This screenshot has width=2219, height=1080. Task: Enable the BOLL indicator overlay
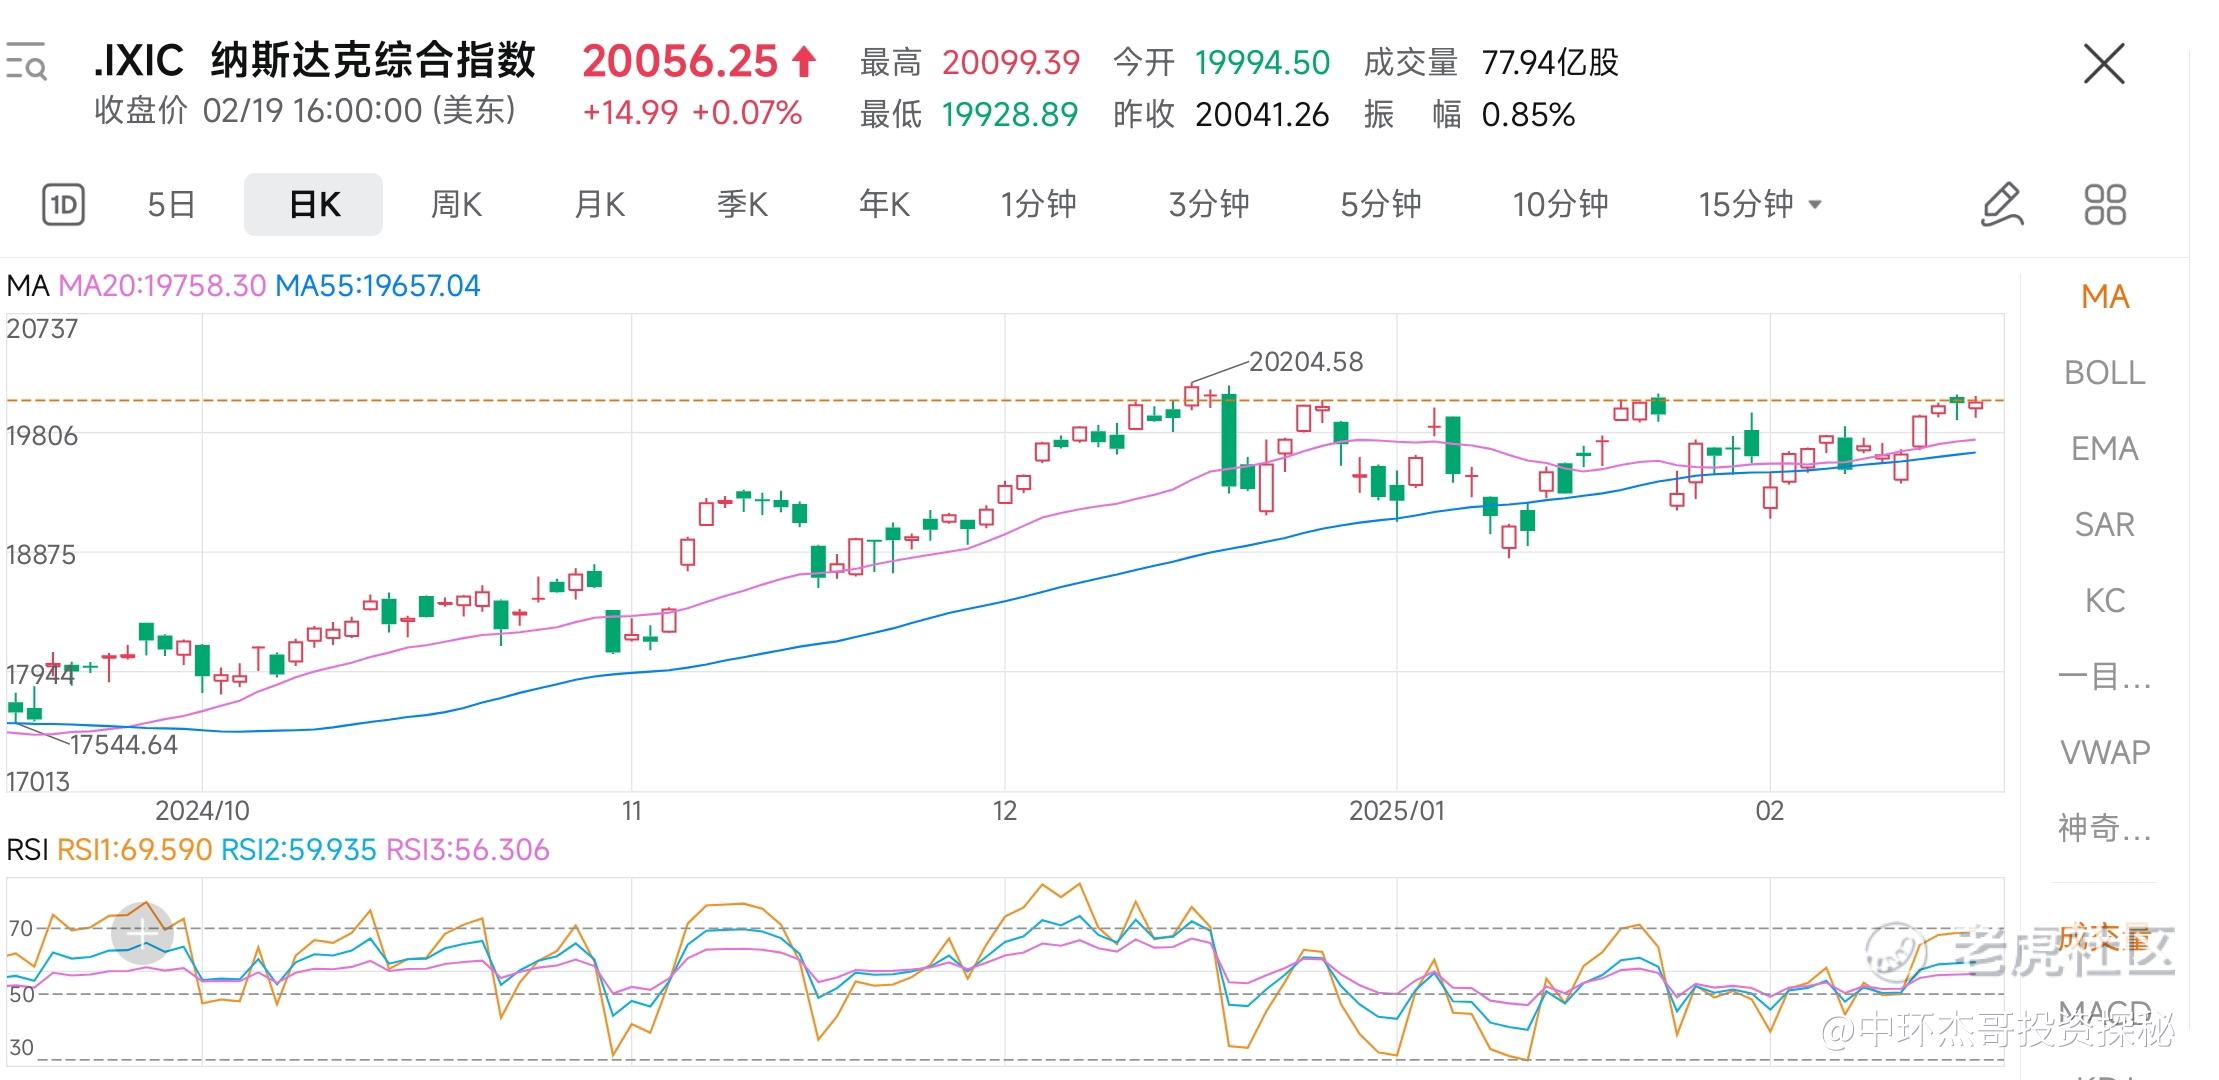tap(2104, 373)
